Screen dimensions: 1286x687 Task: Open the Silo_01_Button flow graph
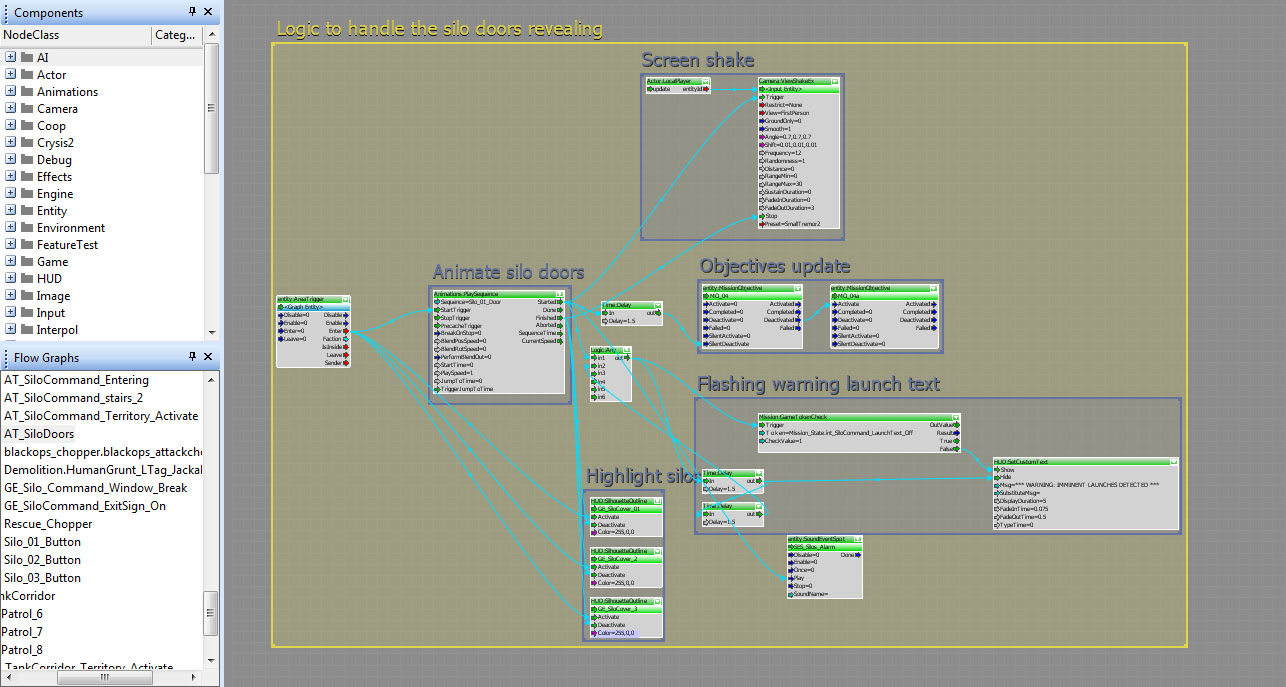[x=42, y=542]
